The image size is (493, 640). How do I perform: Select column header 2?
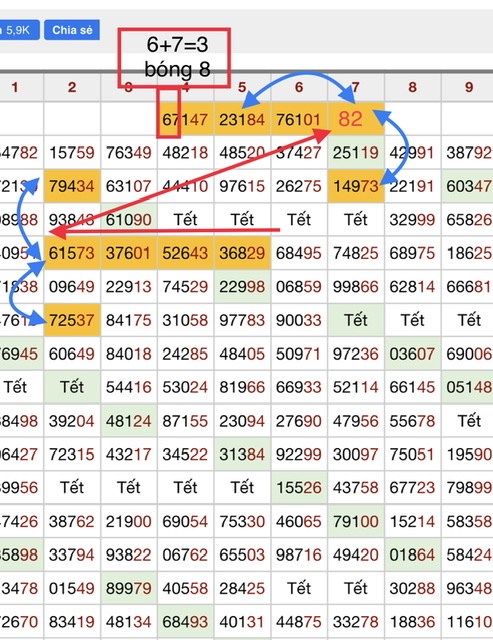(x=72, y=87)
